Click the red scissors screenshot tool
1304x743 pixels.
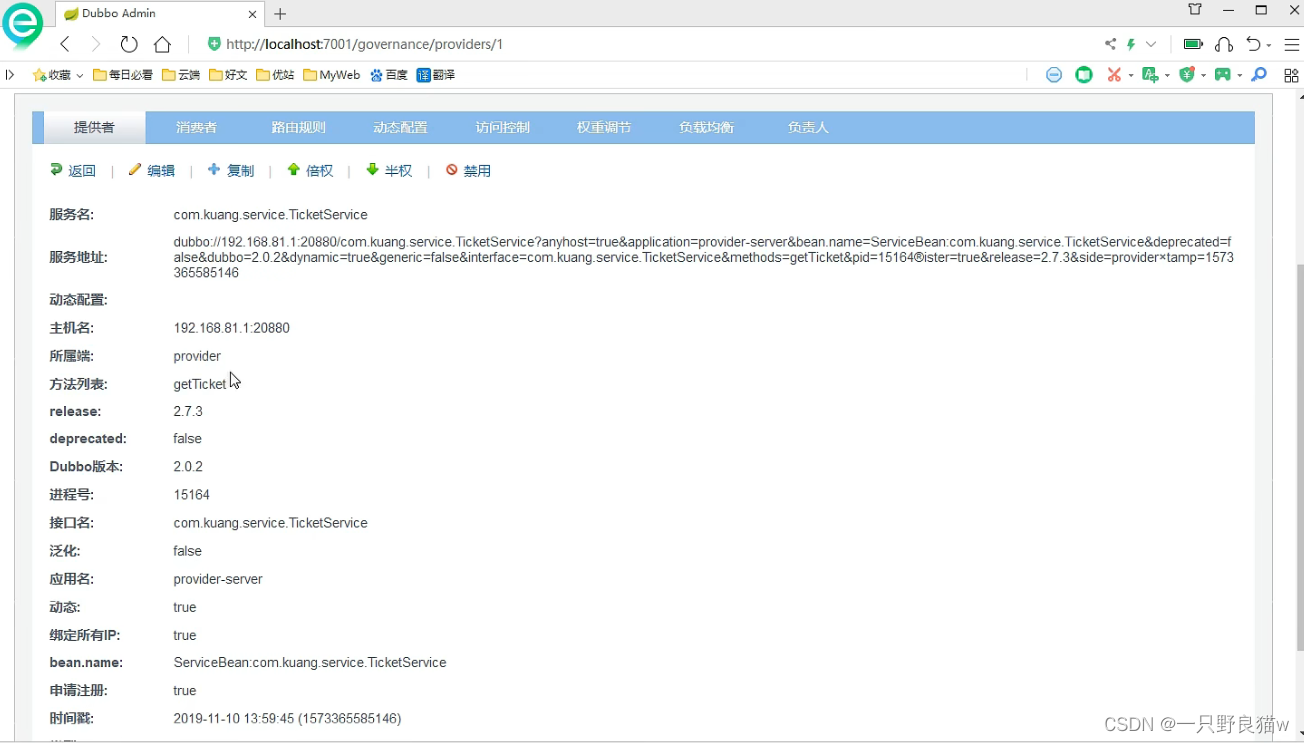[x=1114, y=75]
